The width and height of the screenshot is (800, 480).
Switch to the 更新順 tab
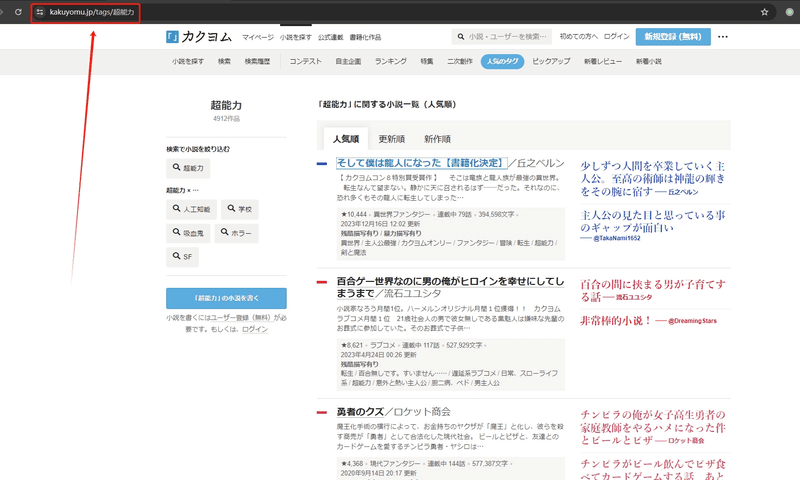click(391, 139)
